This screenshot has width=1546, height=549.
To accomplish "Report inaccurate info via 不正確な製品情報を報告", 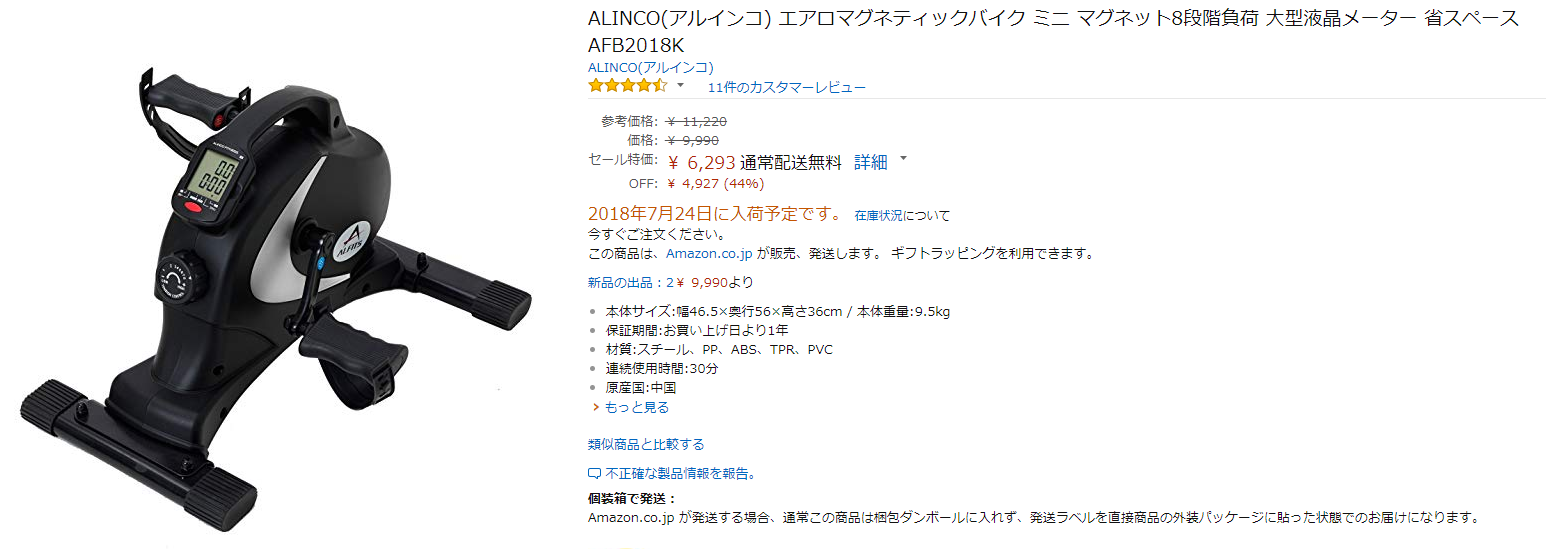I will (680, 474).
